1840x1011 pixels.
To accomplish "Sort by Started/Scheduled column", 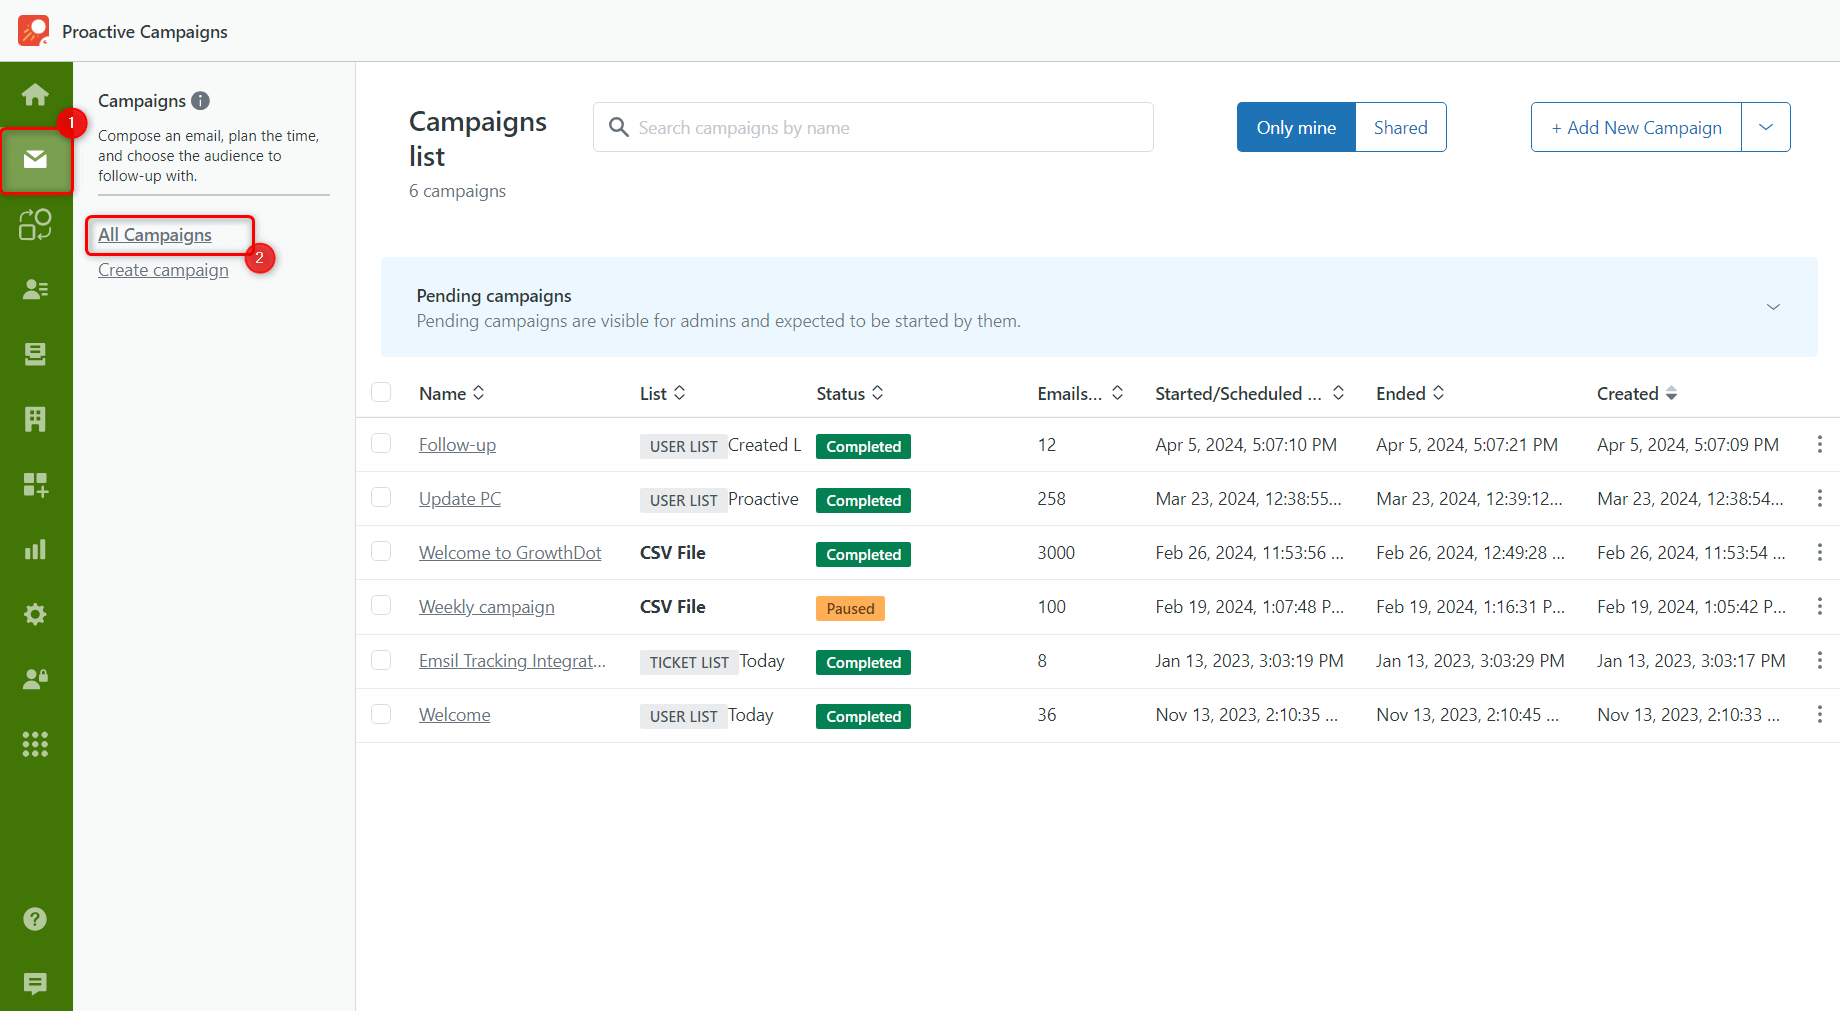I will pos(1250,393).
